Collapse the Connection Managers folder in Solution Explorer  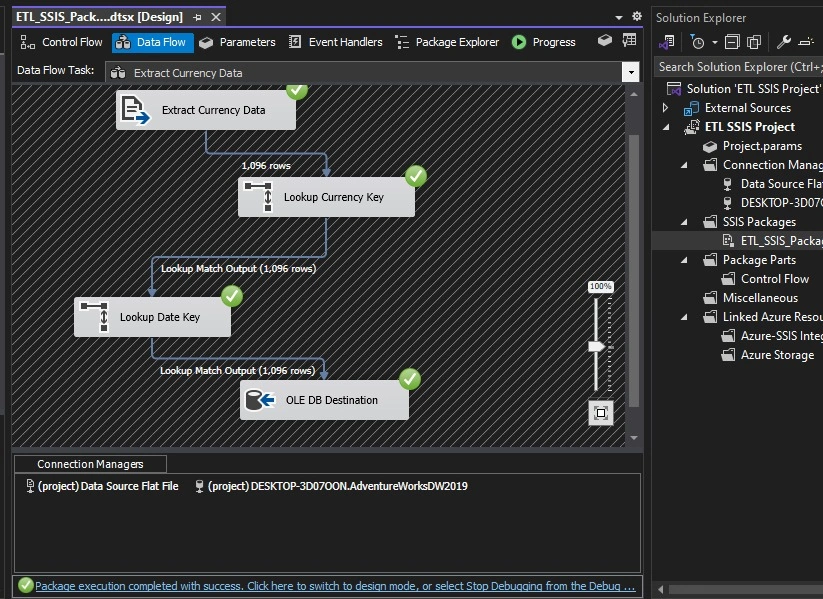click(684, 165)
